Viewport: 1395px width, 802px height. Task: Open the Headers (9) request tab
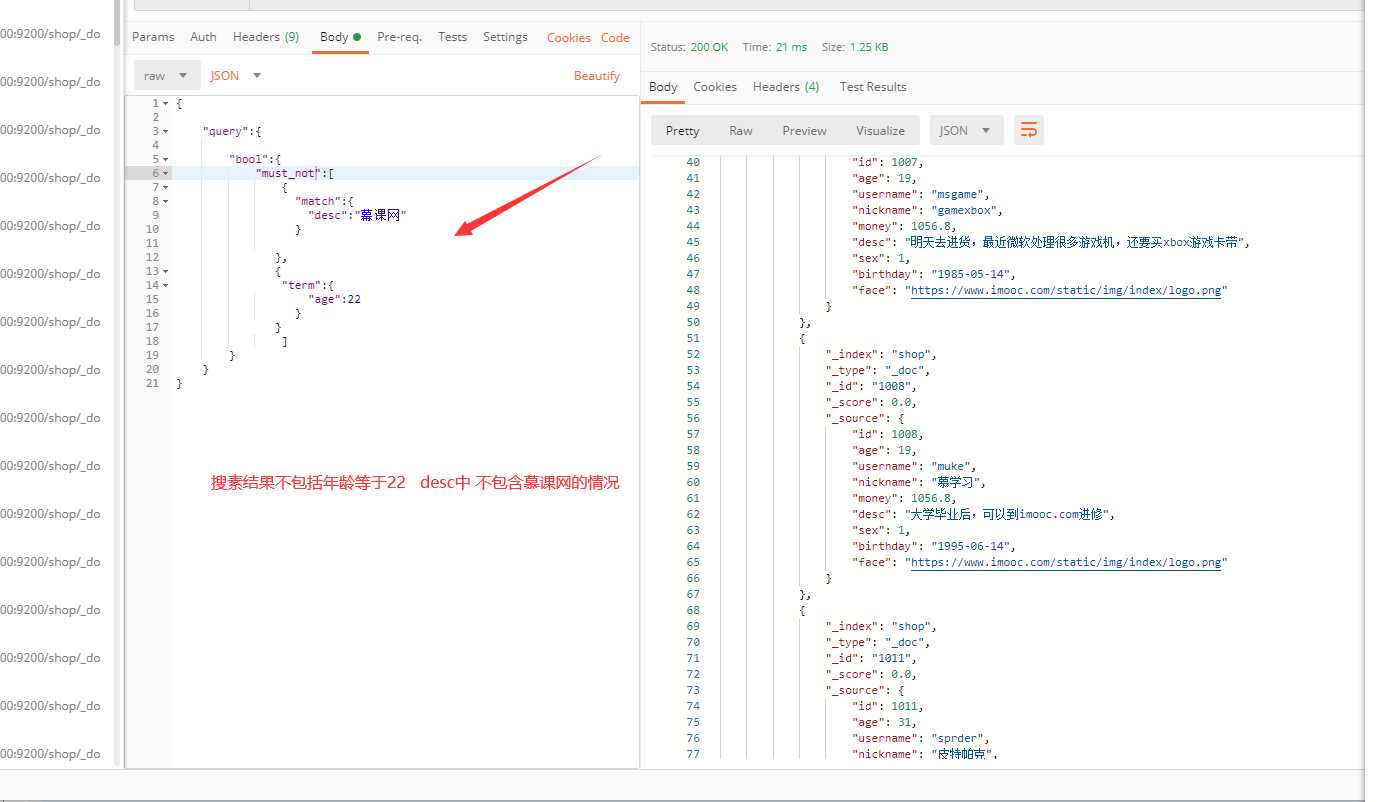point(266,37)
